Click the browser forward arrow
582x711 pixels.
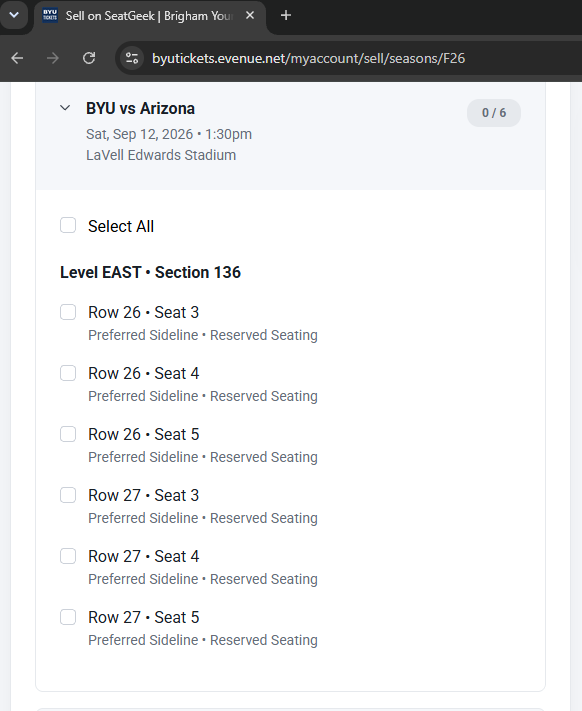click(53, 58)
